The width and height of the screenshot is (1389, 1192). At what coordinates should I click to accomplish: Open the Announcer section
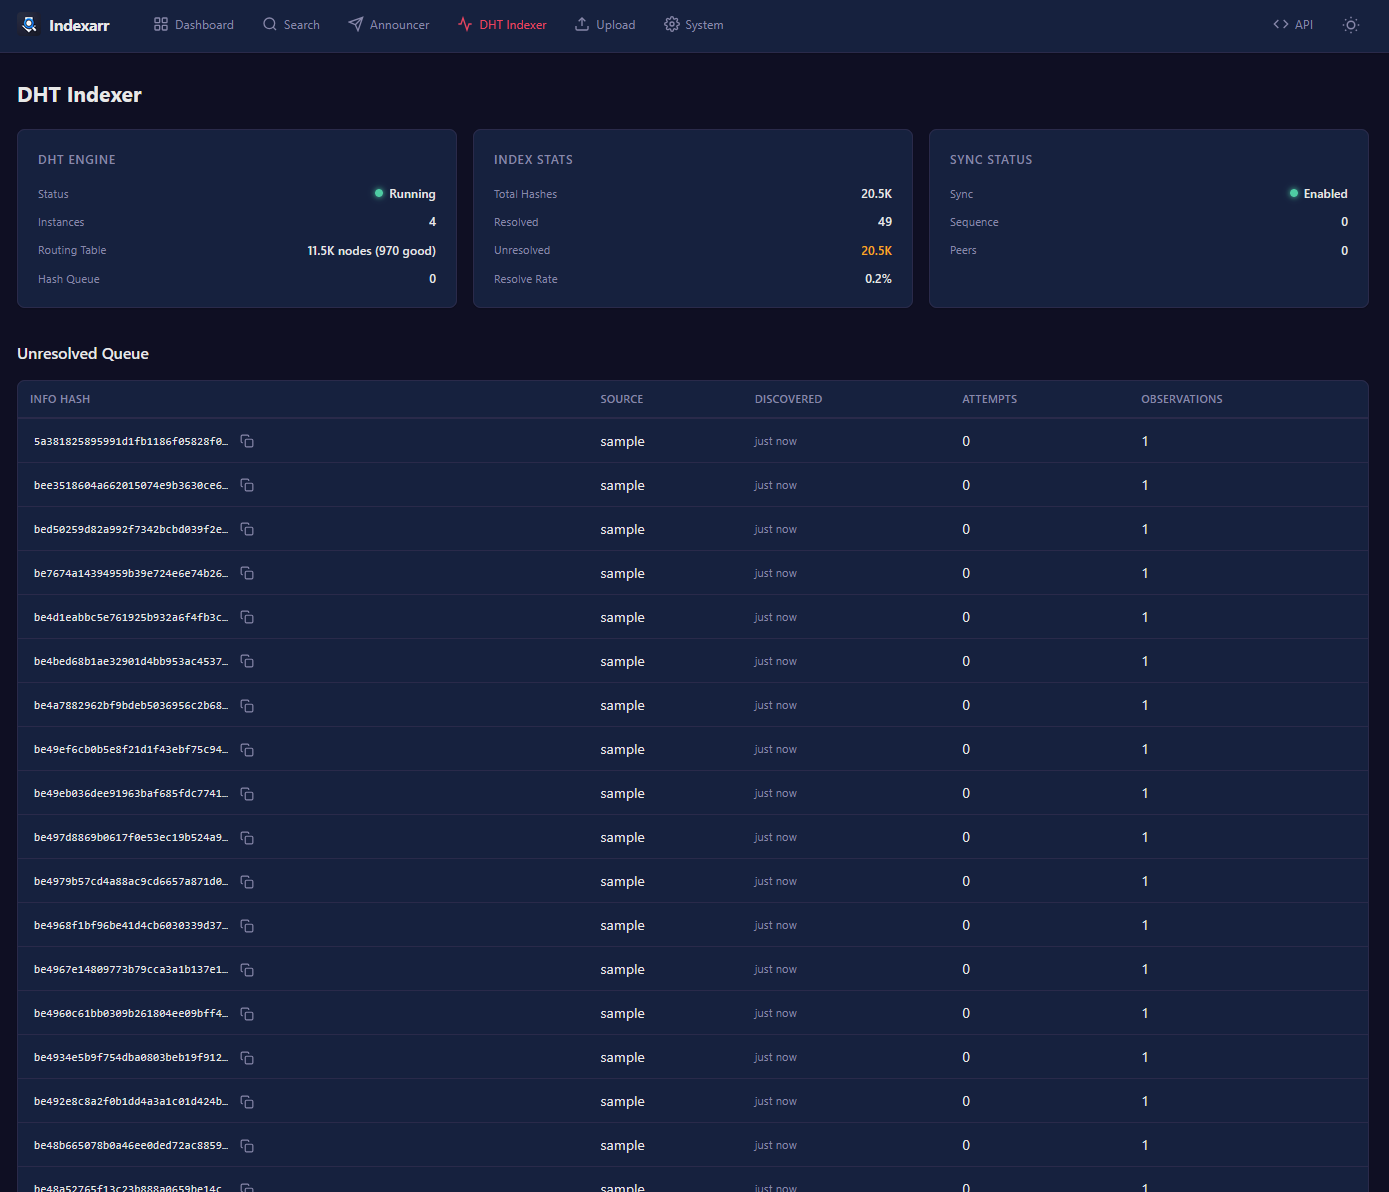[388, 25]
